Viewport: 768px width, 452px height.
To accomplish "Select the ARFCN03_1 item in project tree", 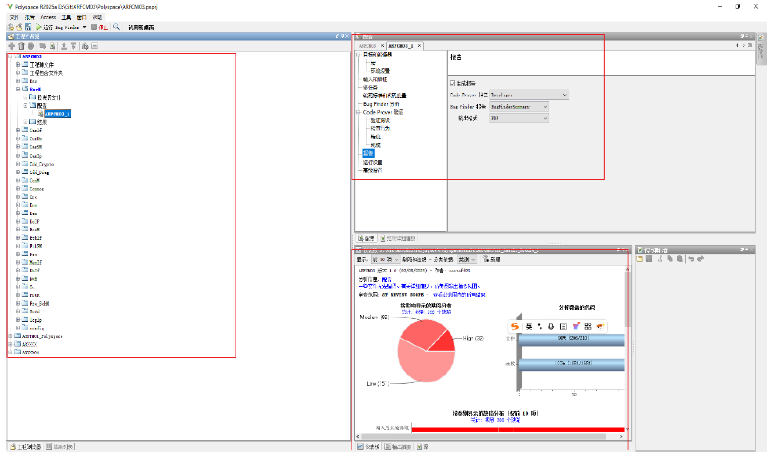I will pyautogui.click(x=57, y=113).
